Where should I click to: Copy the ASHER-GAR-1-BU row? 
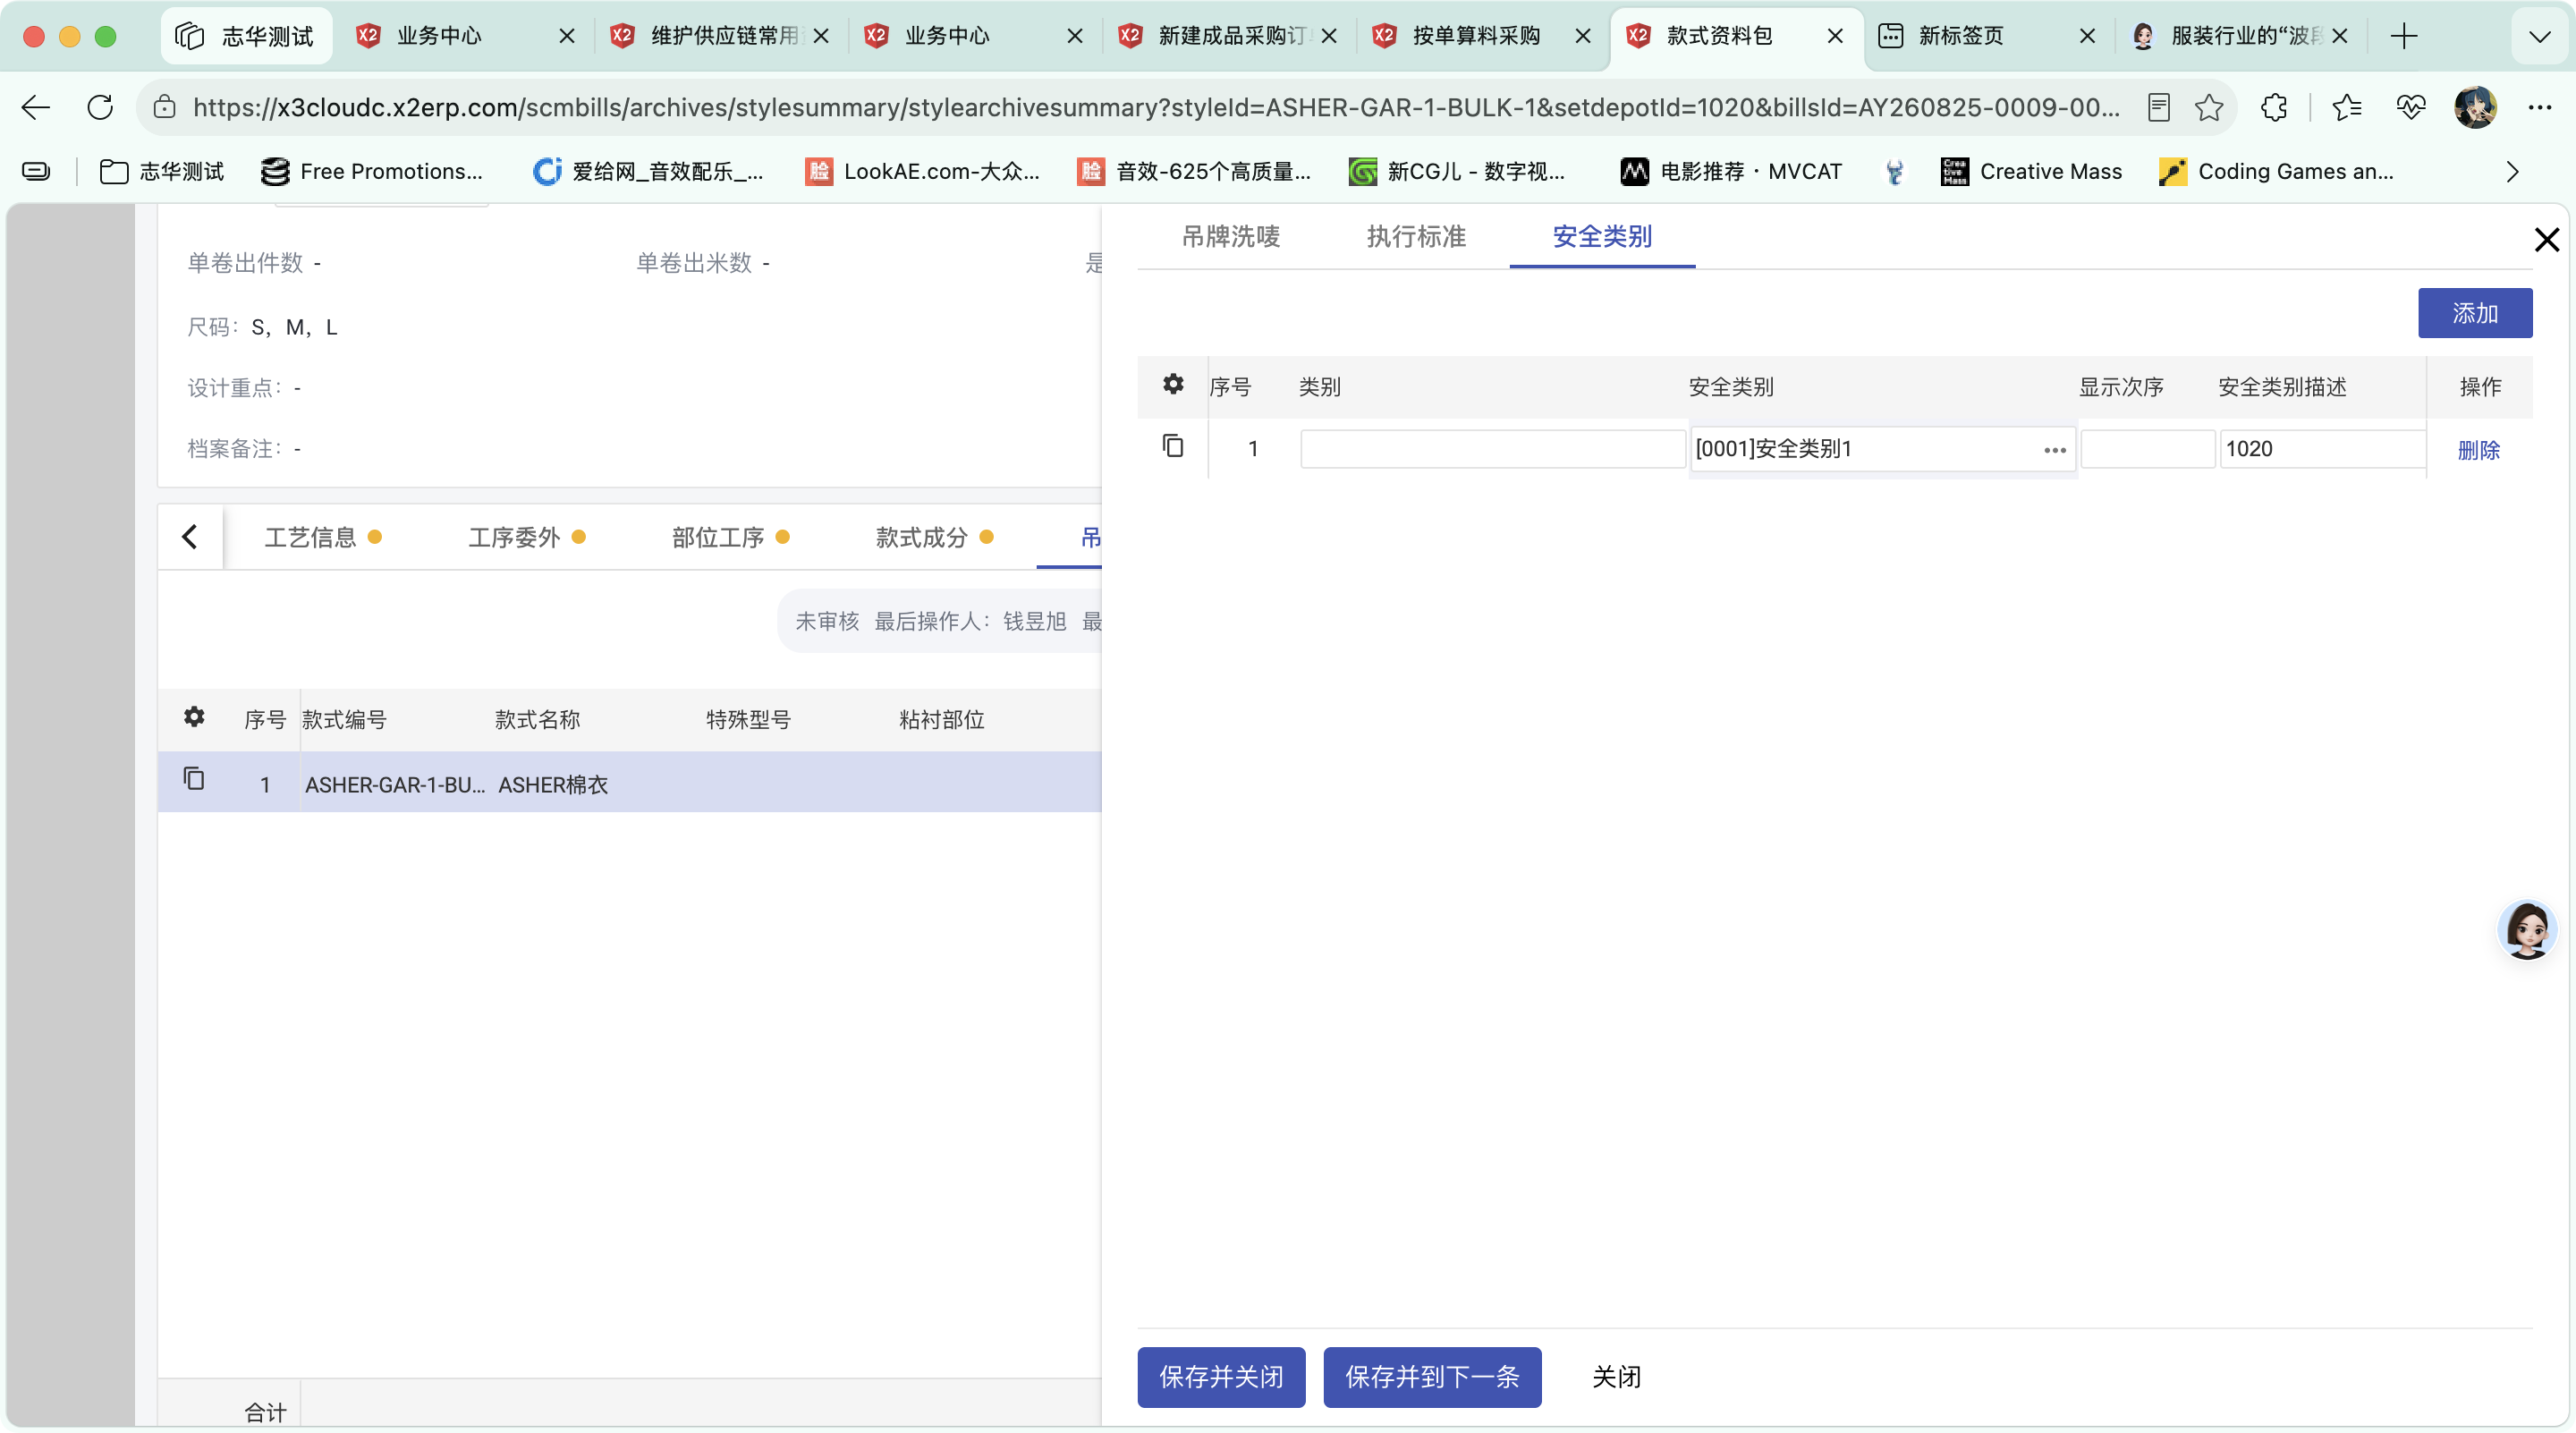pos(194,779)
